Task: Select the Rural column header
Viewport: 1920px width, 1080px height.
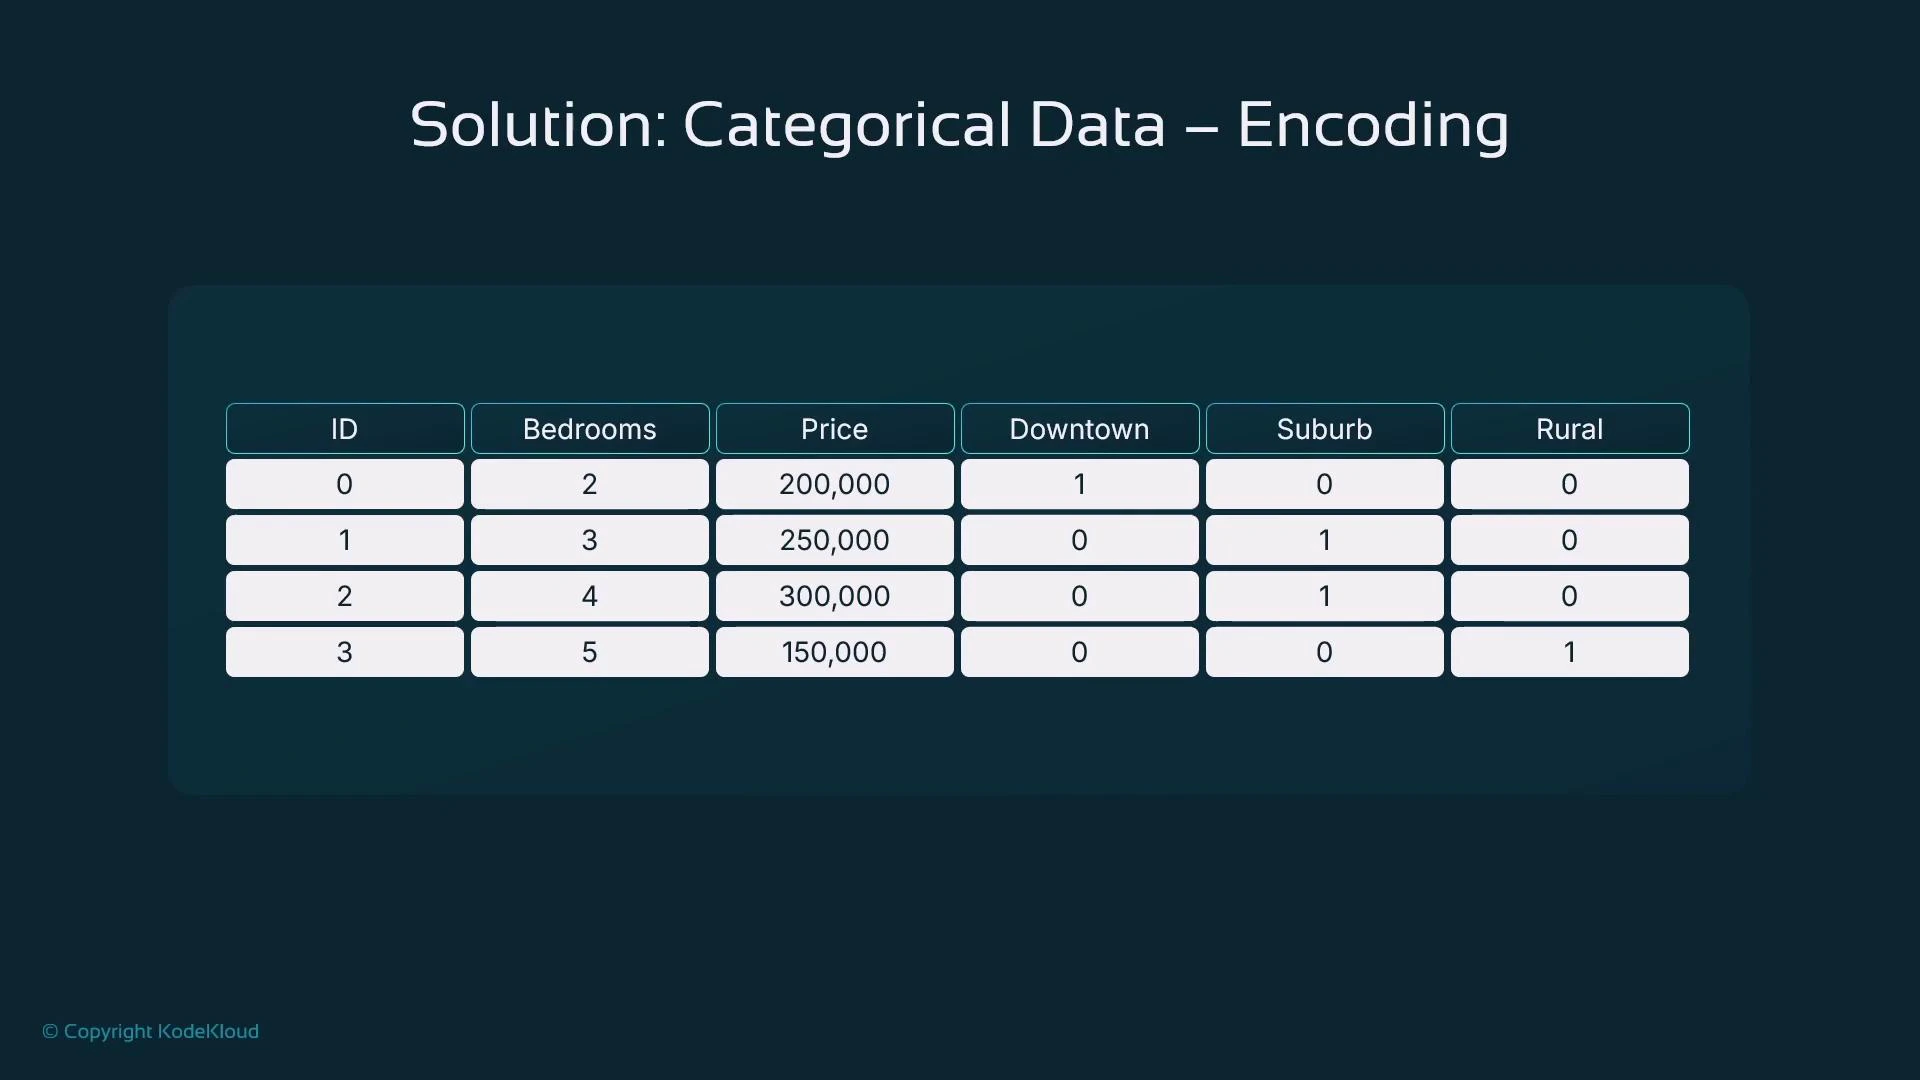Action: (1568, 428)
